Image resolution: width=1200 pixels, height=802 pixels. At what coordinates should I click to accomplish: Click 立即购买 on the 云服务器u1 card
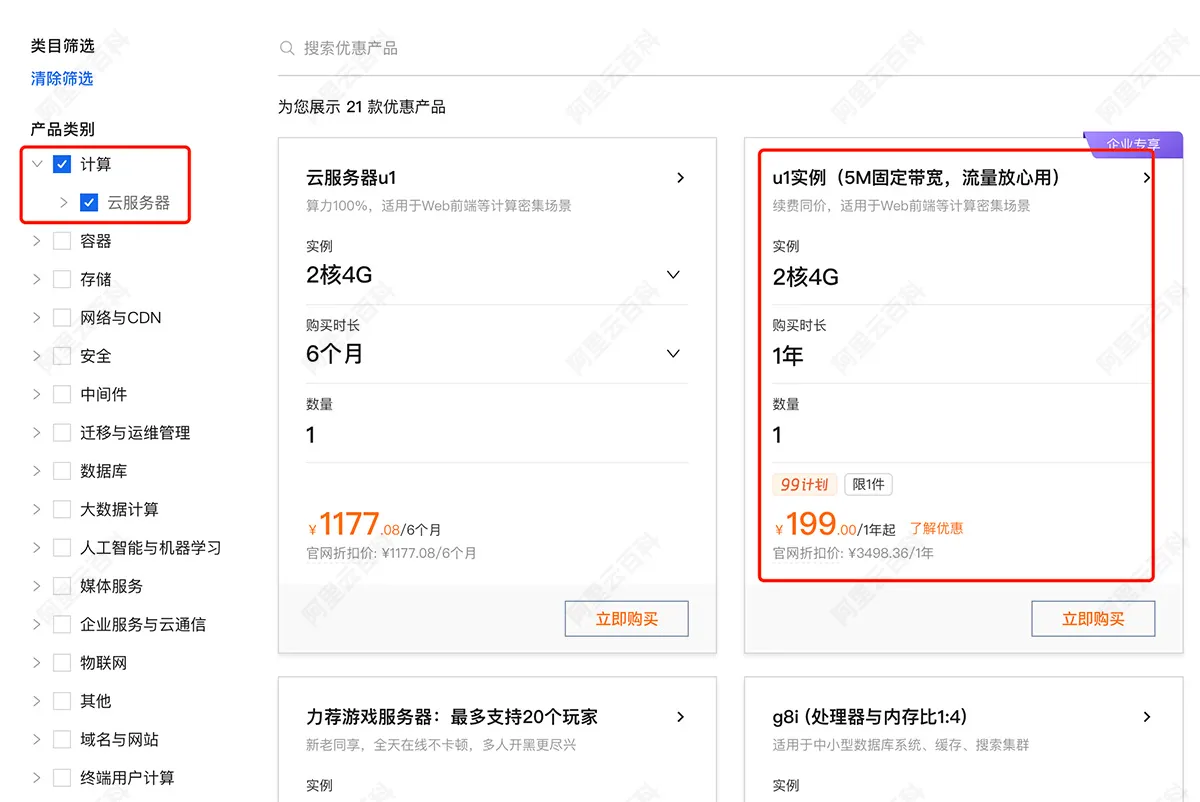tap(626, 618)
